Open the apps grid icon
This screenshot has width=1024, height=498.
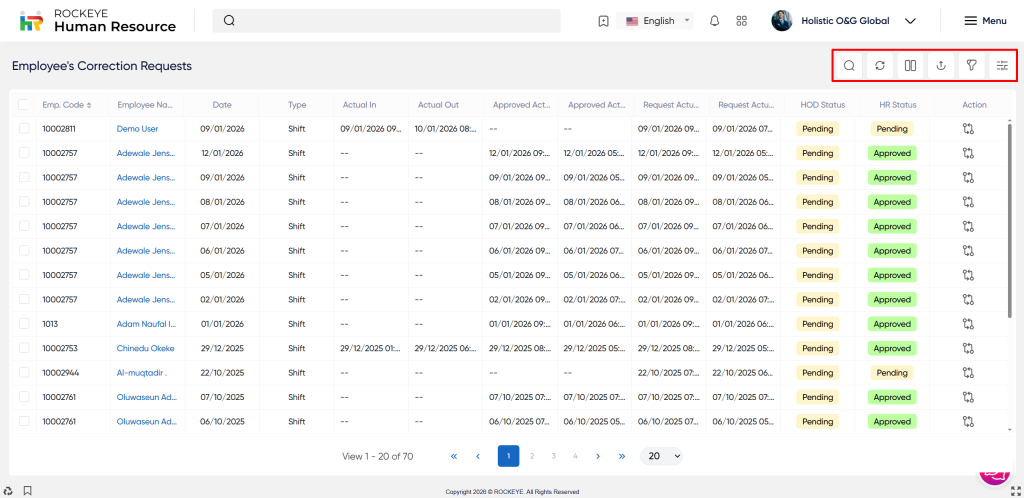point(741,21)
